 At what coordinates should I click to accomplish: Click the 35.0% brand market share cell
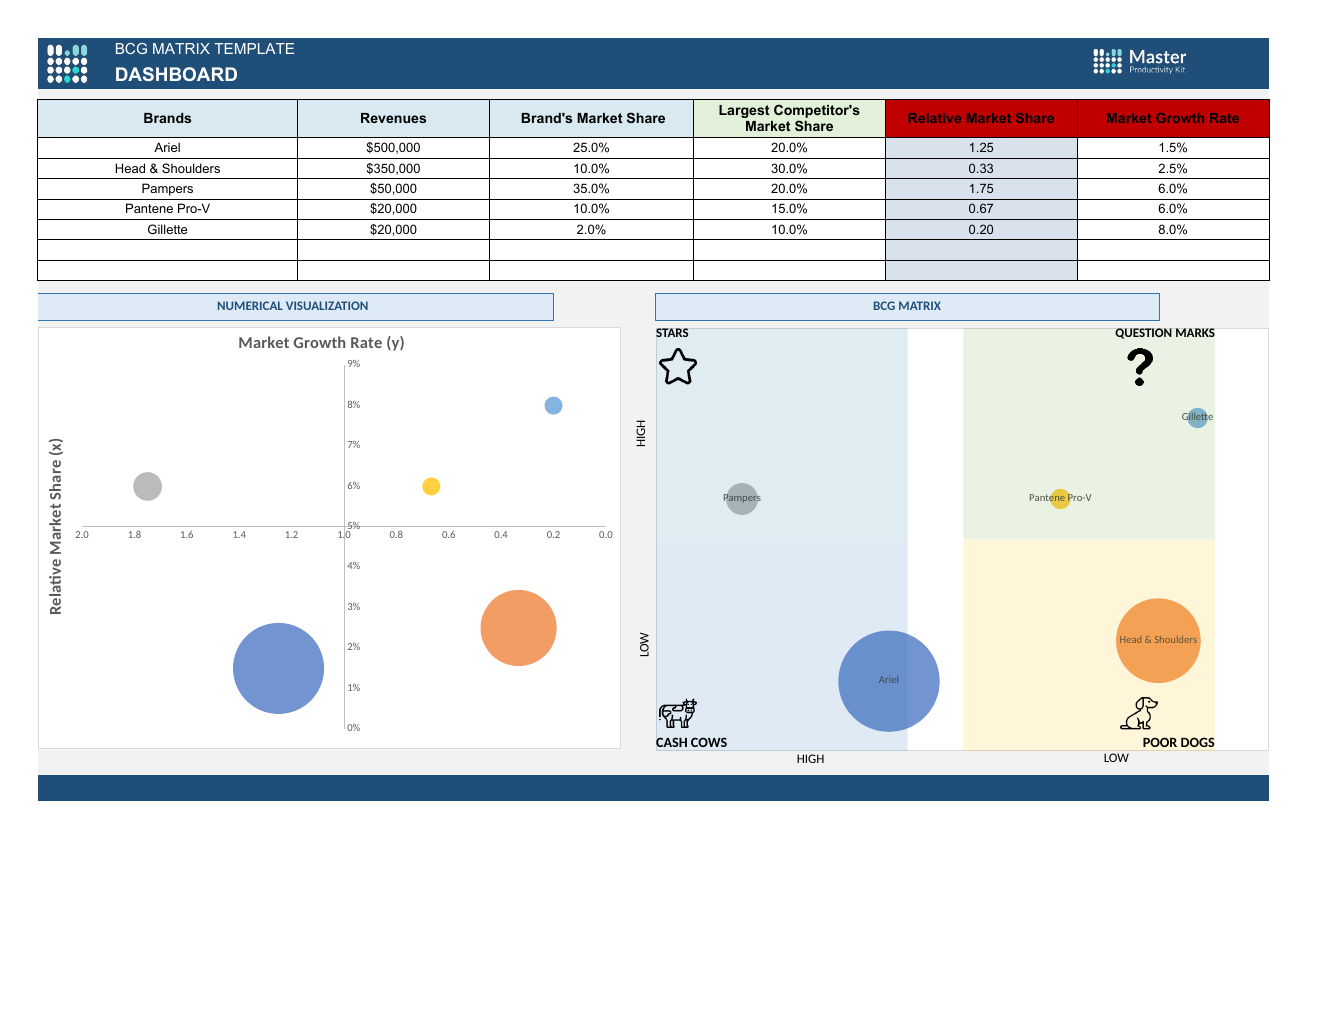592,189
